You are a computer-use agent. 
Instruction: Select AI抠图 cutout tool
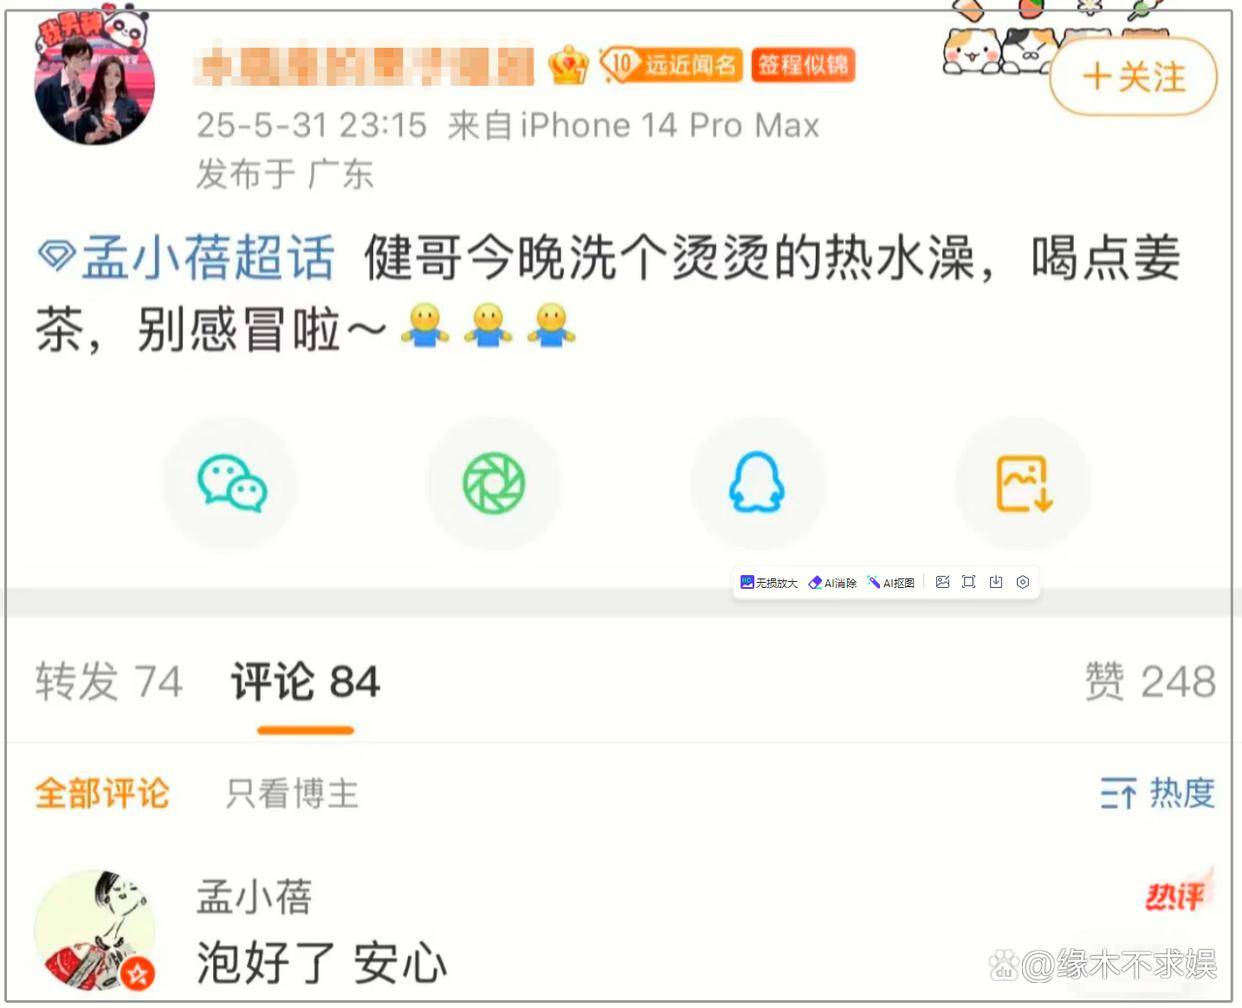pyautogui.click(x=891, y=582)
